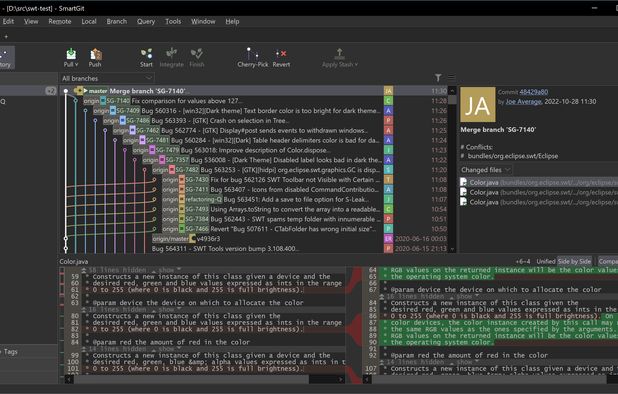Click the Joe Average author link
Viewport: 618px width, 394px height.
tap(523, 102)
